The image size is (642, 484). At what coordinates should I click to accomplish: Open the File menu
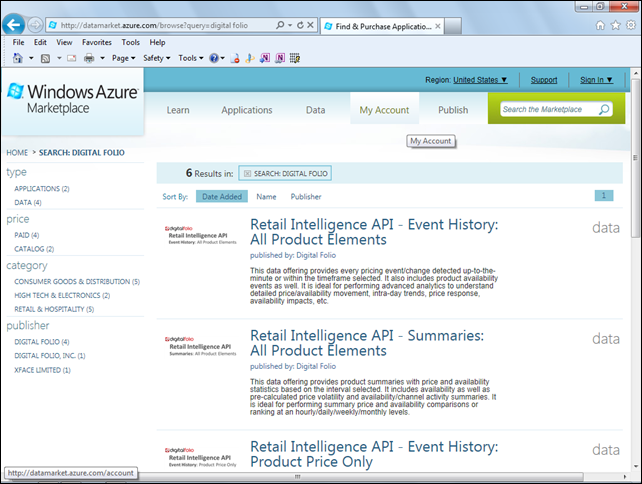(x=18, y=42)
